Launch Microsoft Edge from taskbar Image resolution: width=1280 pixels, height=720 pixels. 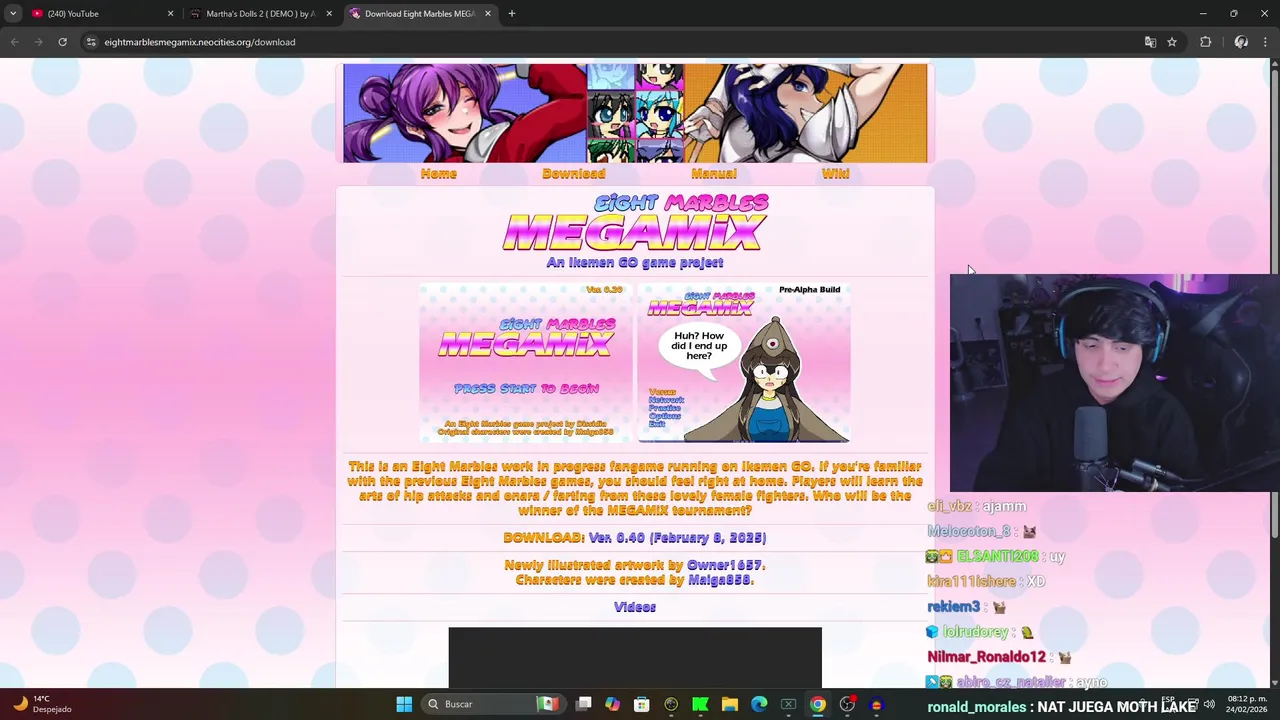point(759,704)
